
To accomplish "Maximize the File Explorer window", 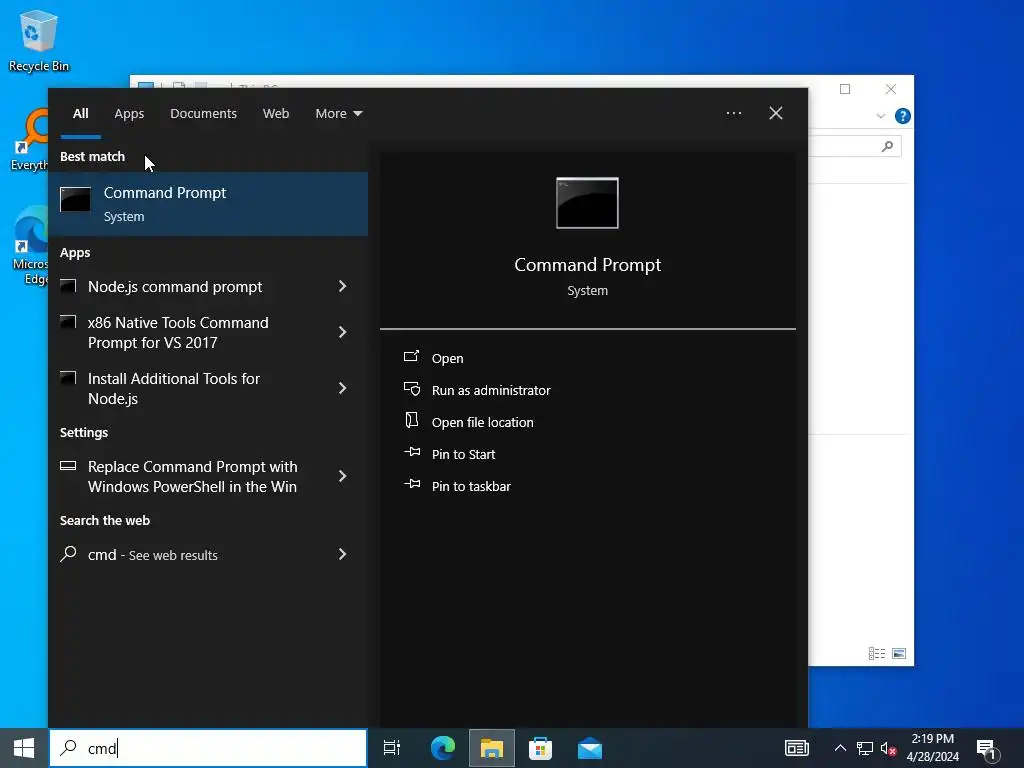I will [x=845, y=89].
